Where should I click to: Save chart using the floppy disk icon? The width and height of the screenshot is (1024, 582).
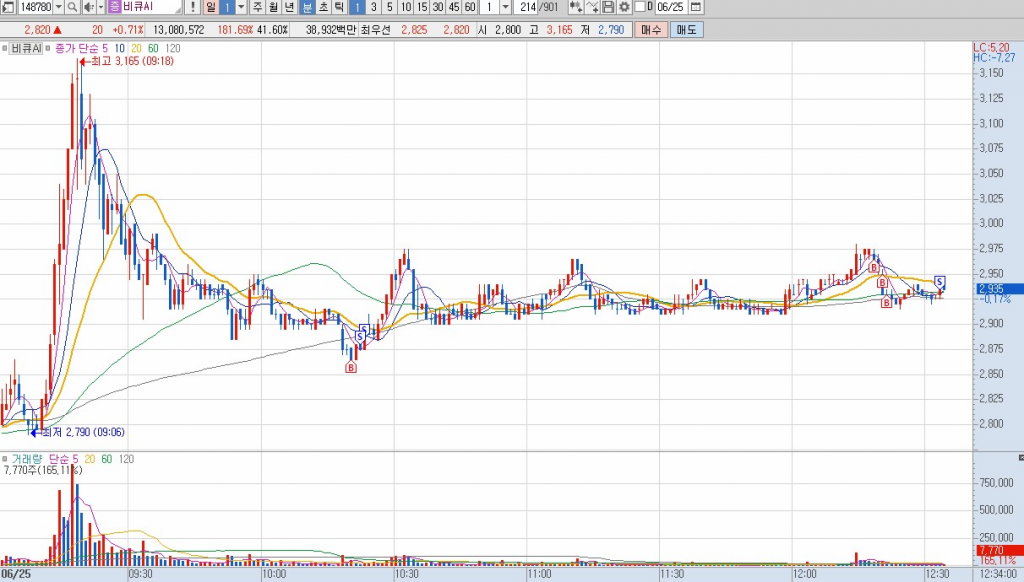[608, 7]
